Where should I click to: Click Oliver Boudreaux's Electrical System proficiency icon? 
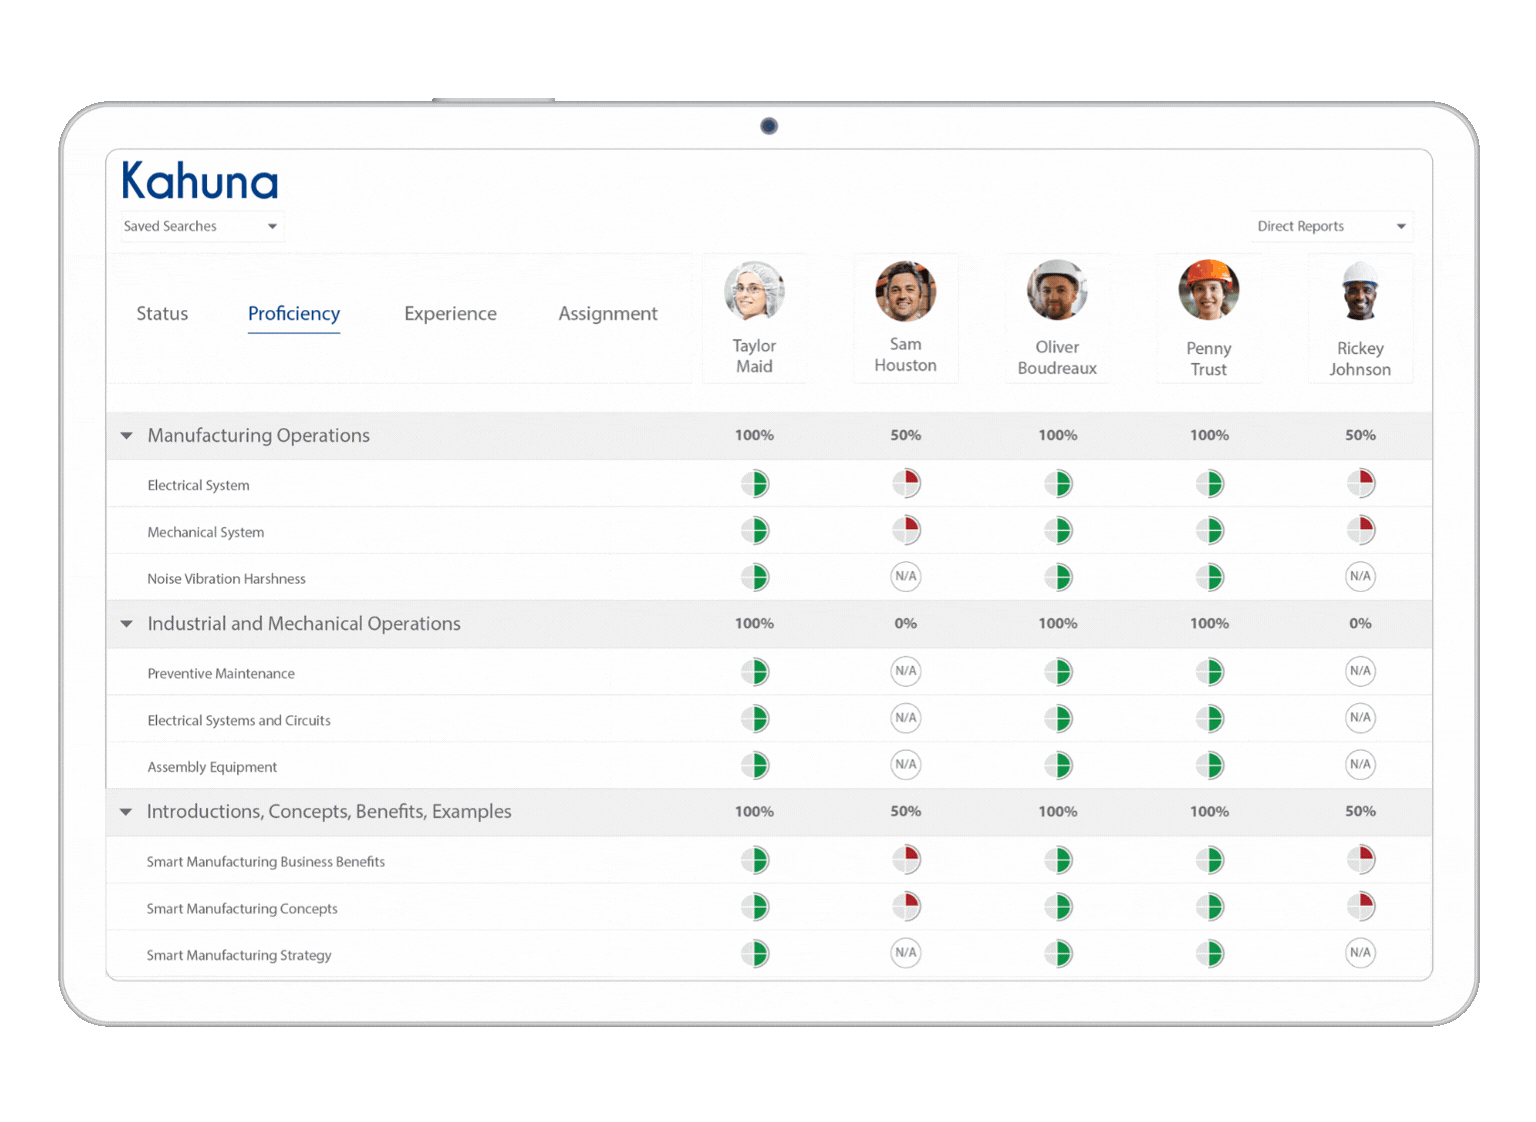[x=1058, y=484]
